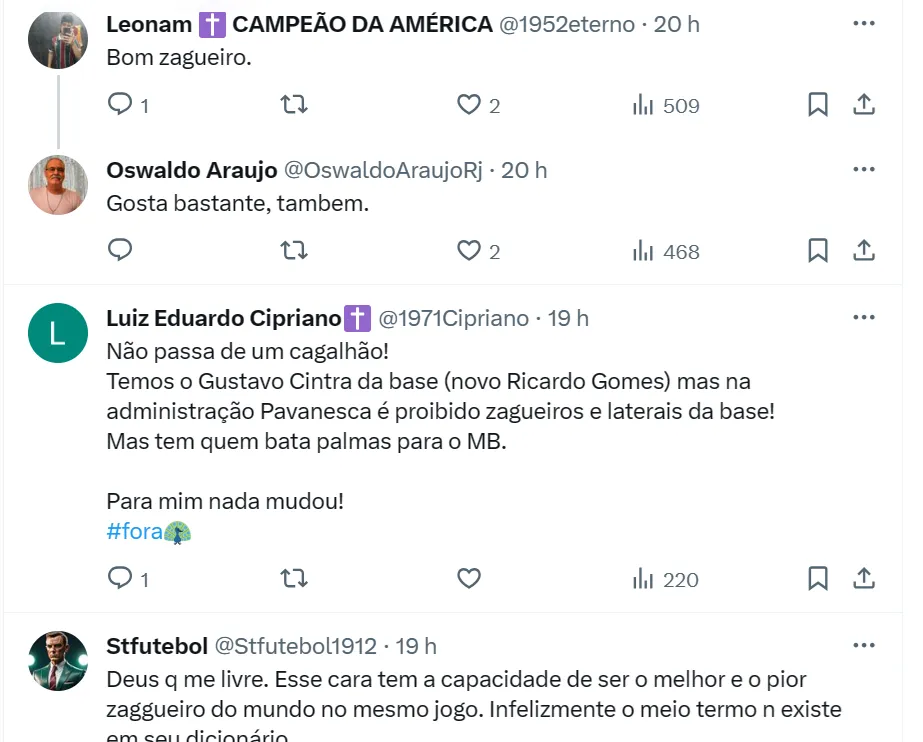The height and width of the screenshot is (742, 923).
Task: Repost Luiz Eduardo Cipriano's tweet
Action: (x=294, y=578)
